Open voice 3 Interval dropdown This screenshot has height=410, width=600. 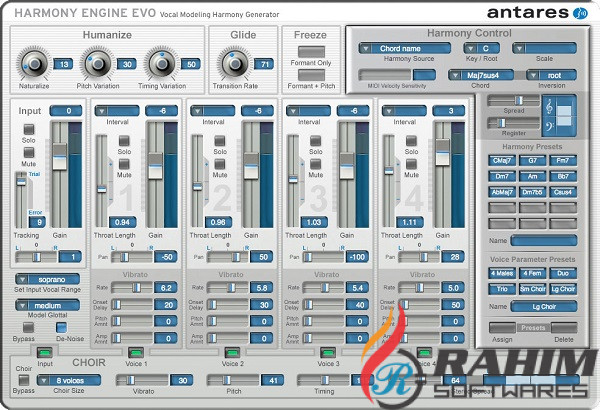click(308, 111)
